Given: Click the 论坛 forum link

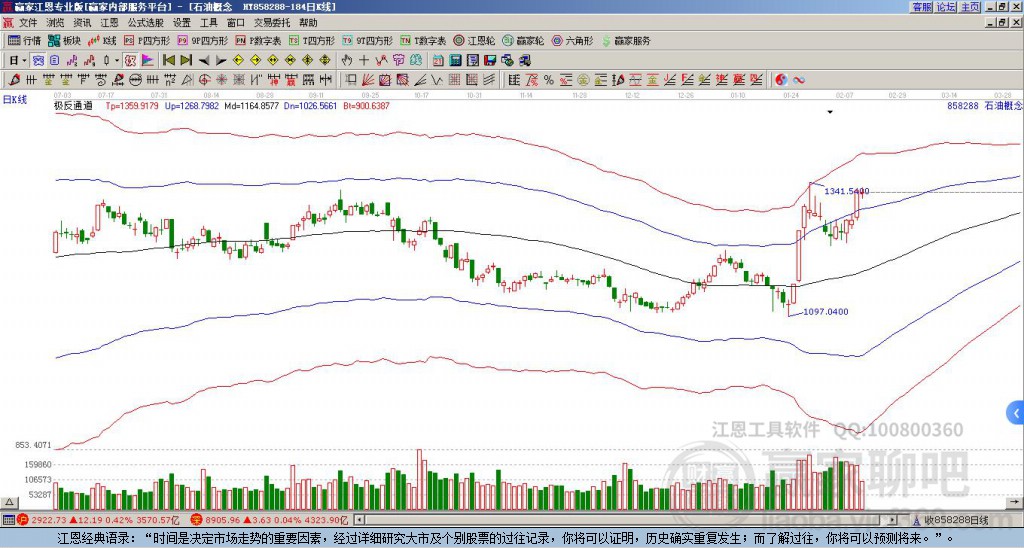Looking at the screenshot, I should pos(946,7).
